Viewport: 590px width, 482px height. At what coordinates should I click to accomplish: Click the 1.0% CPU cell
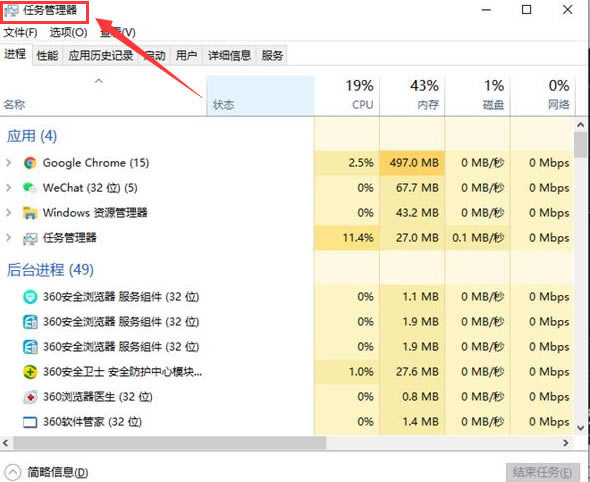(x=347, y=372)
